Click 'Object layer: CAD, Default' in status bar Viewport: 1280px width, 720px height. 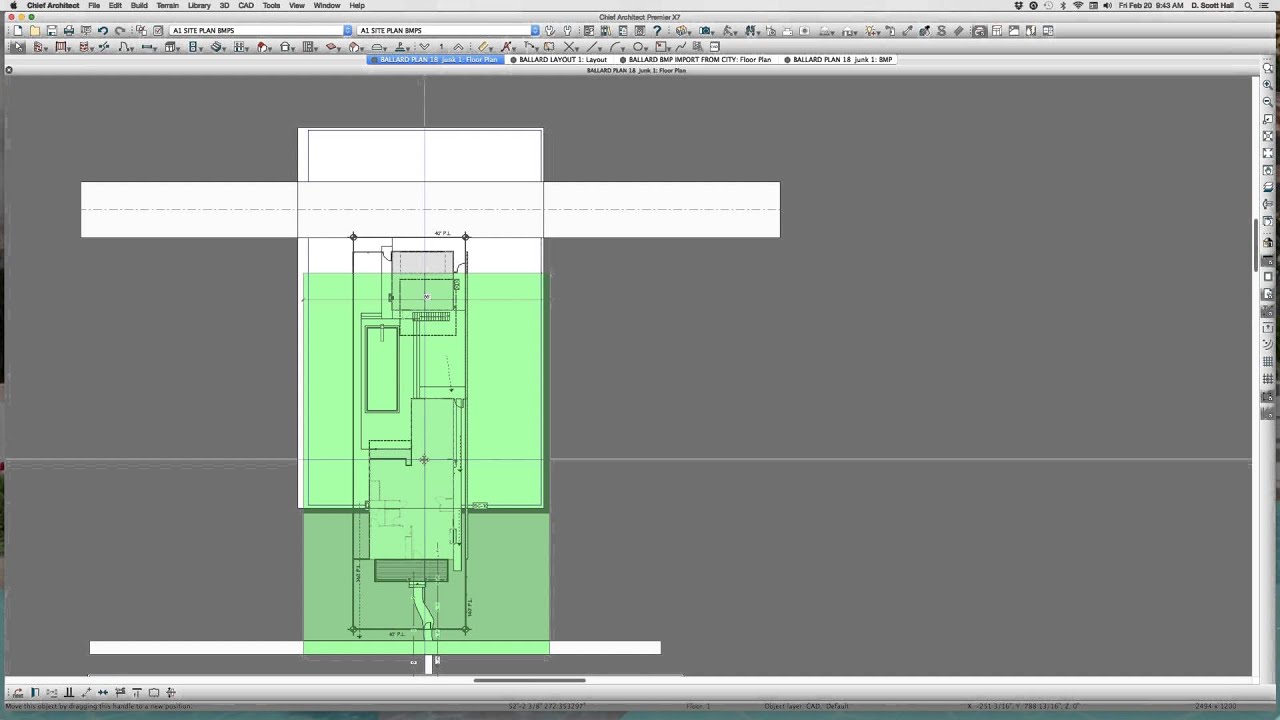point(808,706)
